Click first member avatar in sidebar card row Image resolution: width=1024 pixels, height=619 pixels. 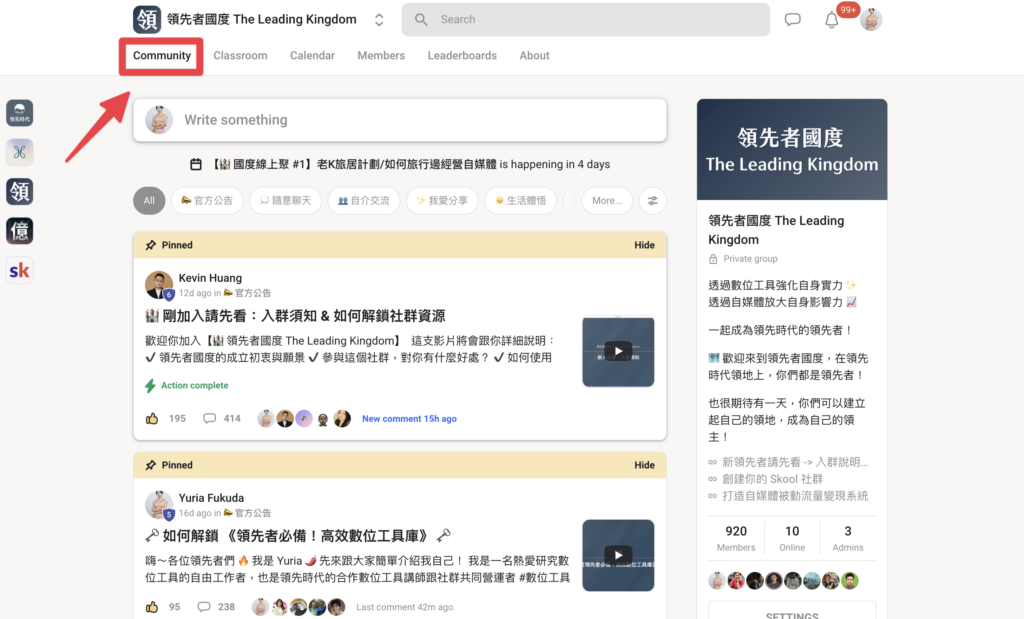coord(717,580)
